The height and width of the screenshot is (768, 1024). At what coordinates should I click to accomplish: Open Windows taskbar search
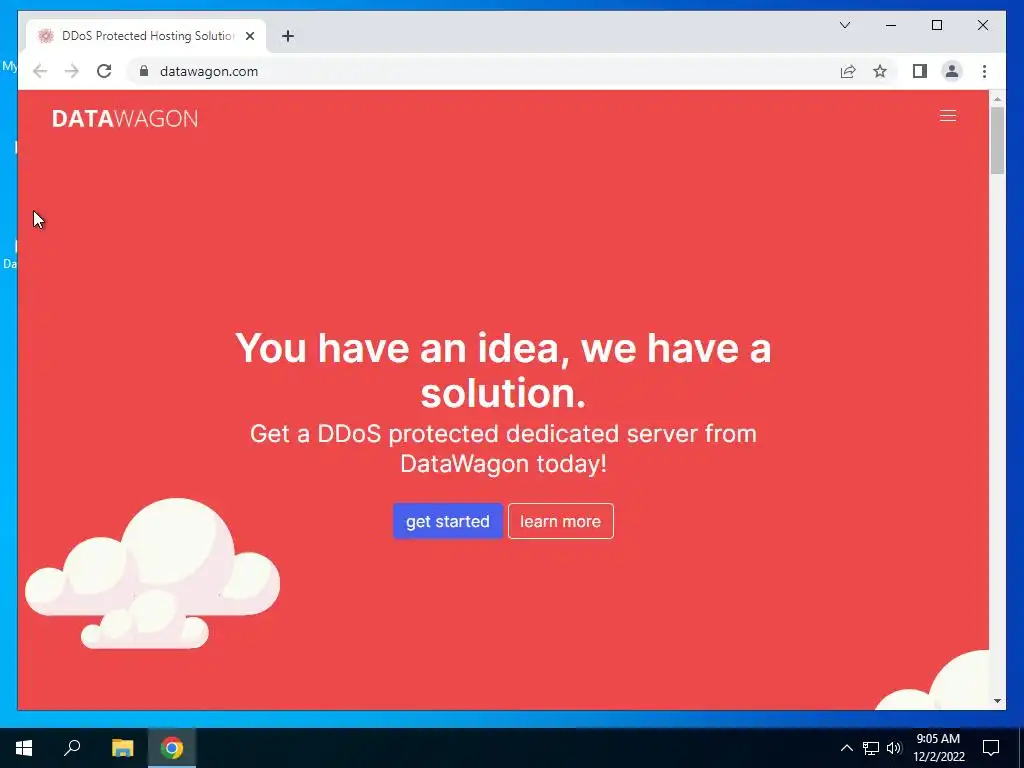click(72, 748)
